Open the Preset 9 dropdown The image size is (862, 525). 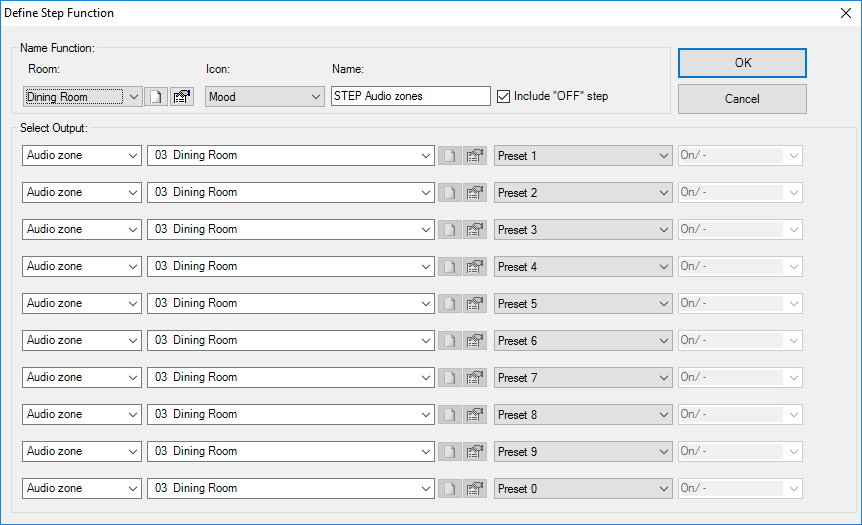point(583,451)
